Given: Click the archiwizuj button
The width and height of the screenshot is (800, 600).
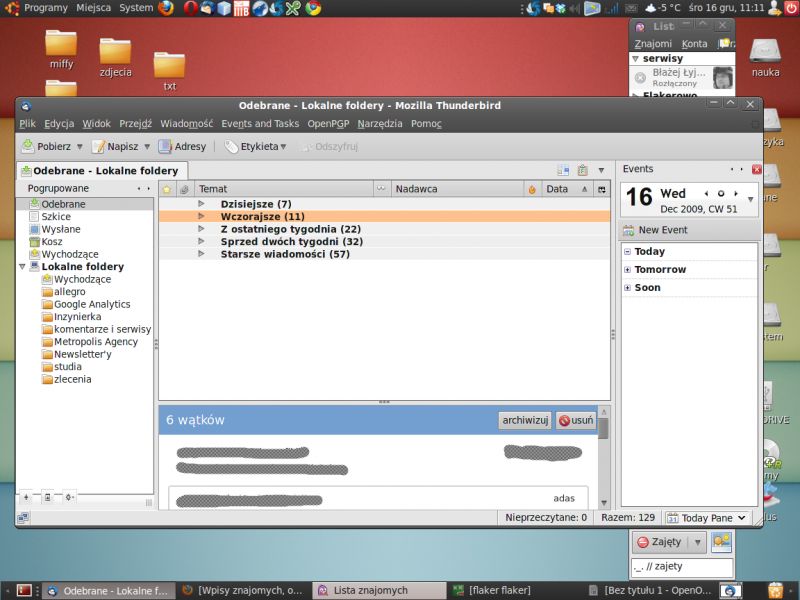Looking at the screenshot, I should [x=525, y=420].
